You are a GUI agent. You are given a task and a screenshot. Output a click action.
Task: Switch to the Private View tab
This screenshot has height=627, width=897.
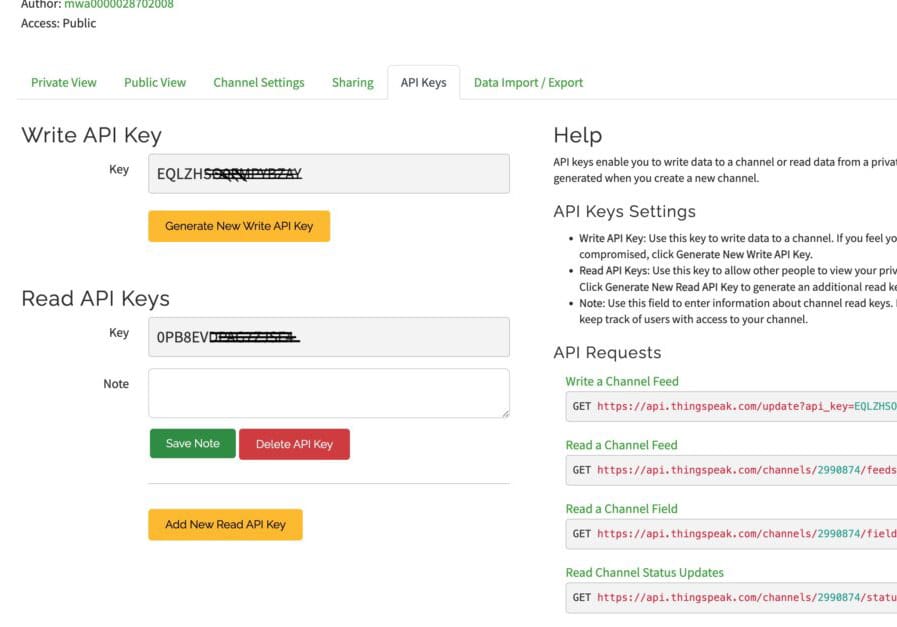63,82
